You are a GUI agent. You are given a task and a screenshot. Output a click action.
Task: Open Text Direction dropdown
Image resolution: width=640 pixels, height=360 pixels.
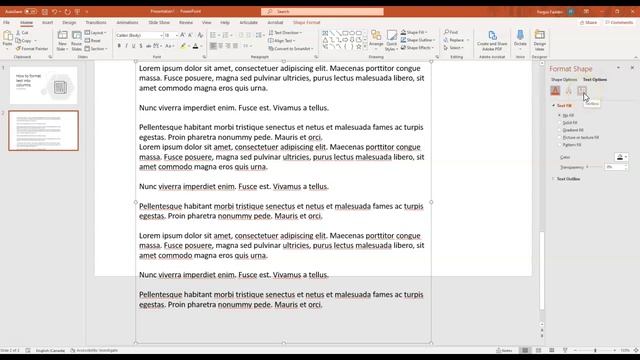pos(285,33)
